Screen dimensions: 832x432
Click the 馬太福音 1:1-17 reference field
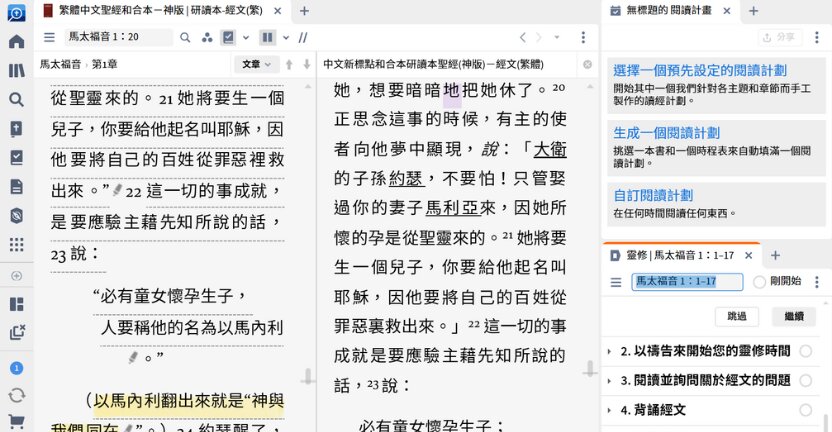[687, 281]
